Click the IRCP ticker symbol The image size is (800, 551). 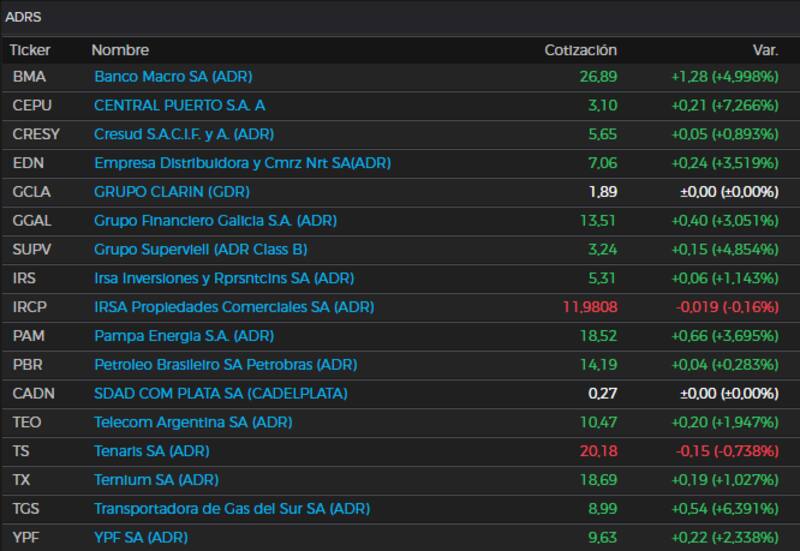coord(28,307)
